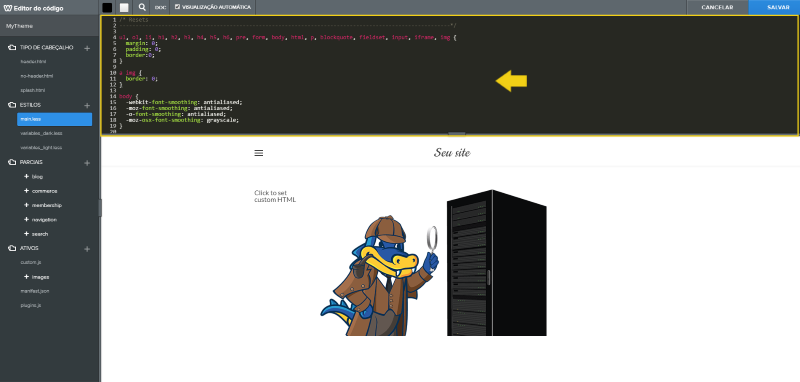The height and width of the screenshot is (382, 800).
Task: Expand the images folder
Action: [27, 277]
